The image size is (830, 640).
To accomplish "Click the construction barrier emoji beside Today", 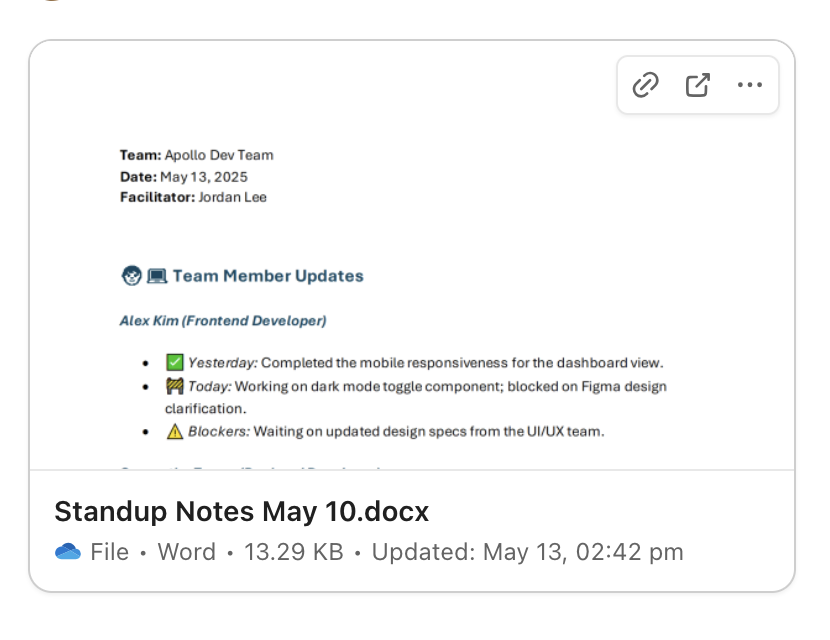I will tap(175, 386).
